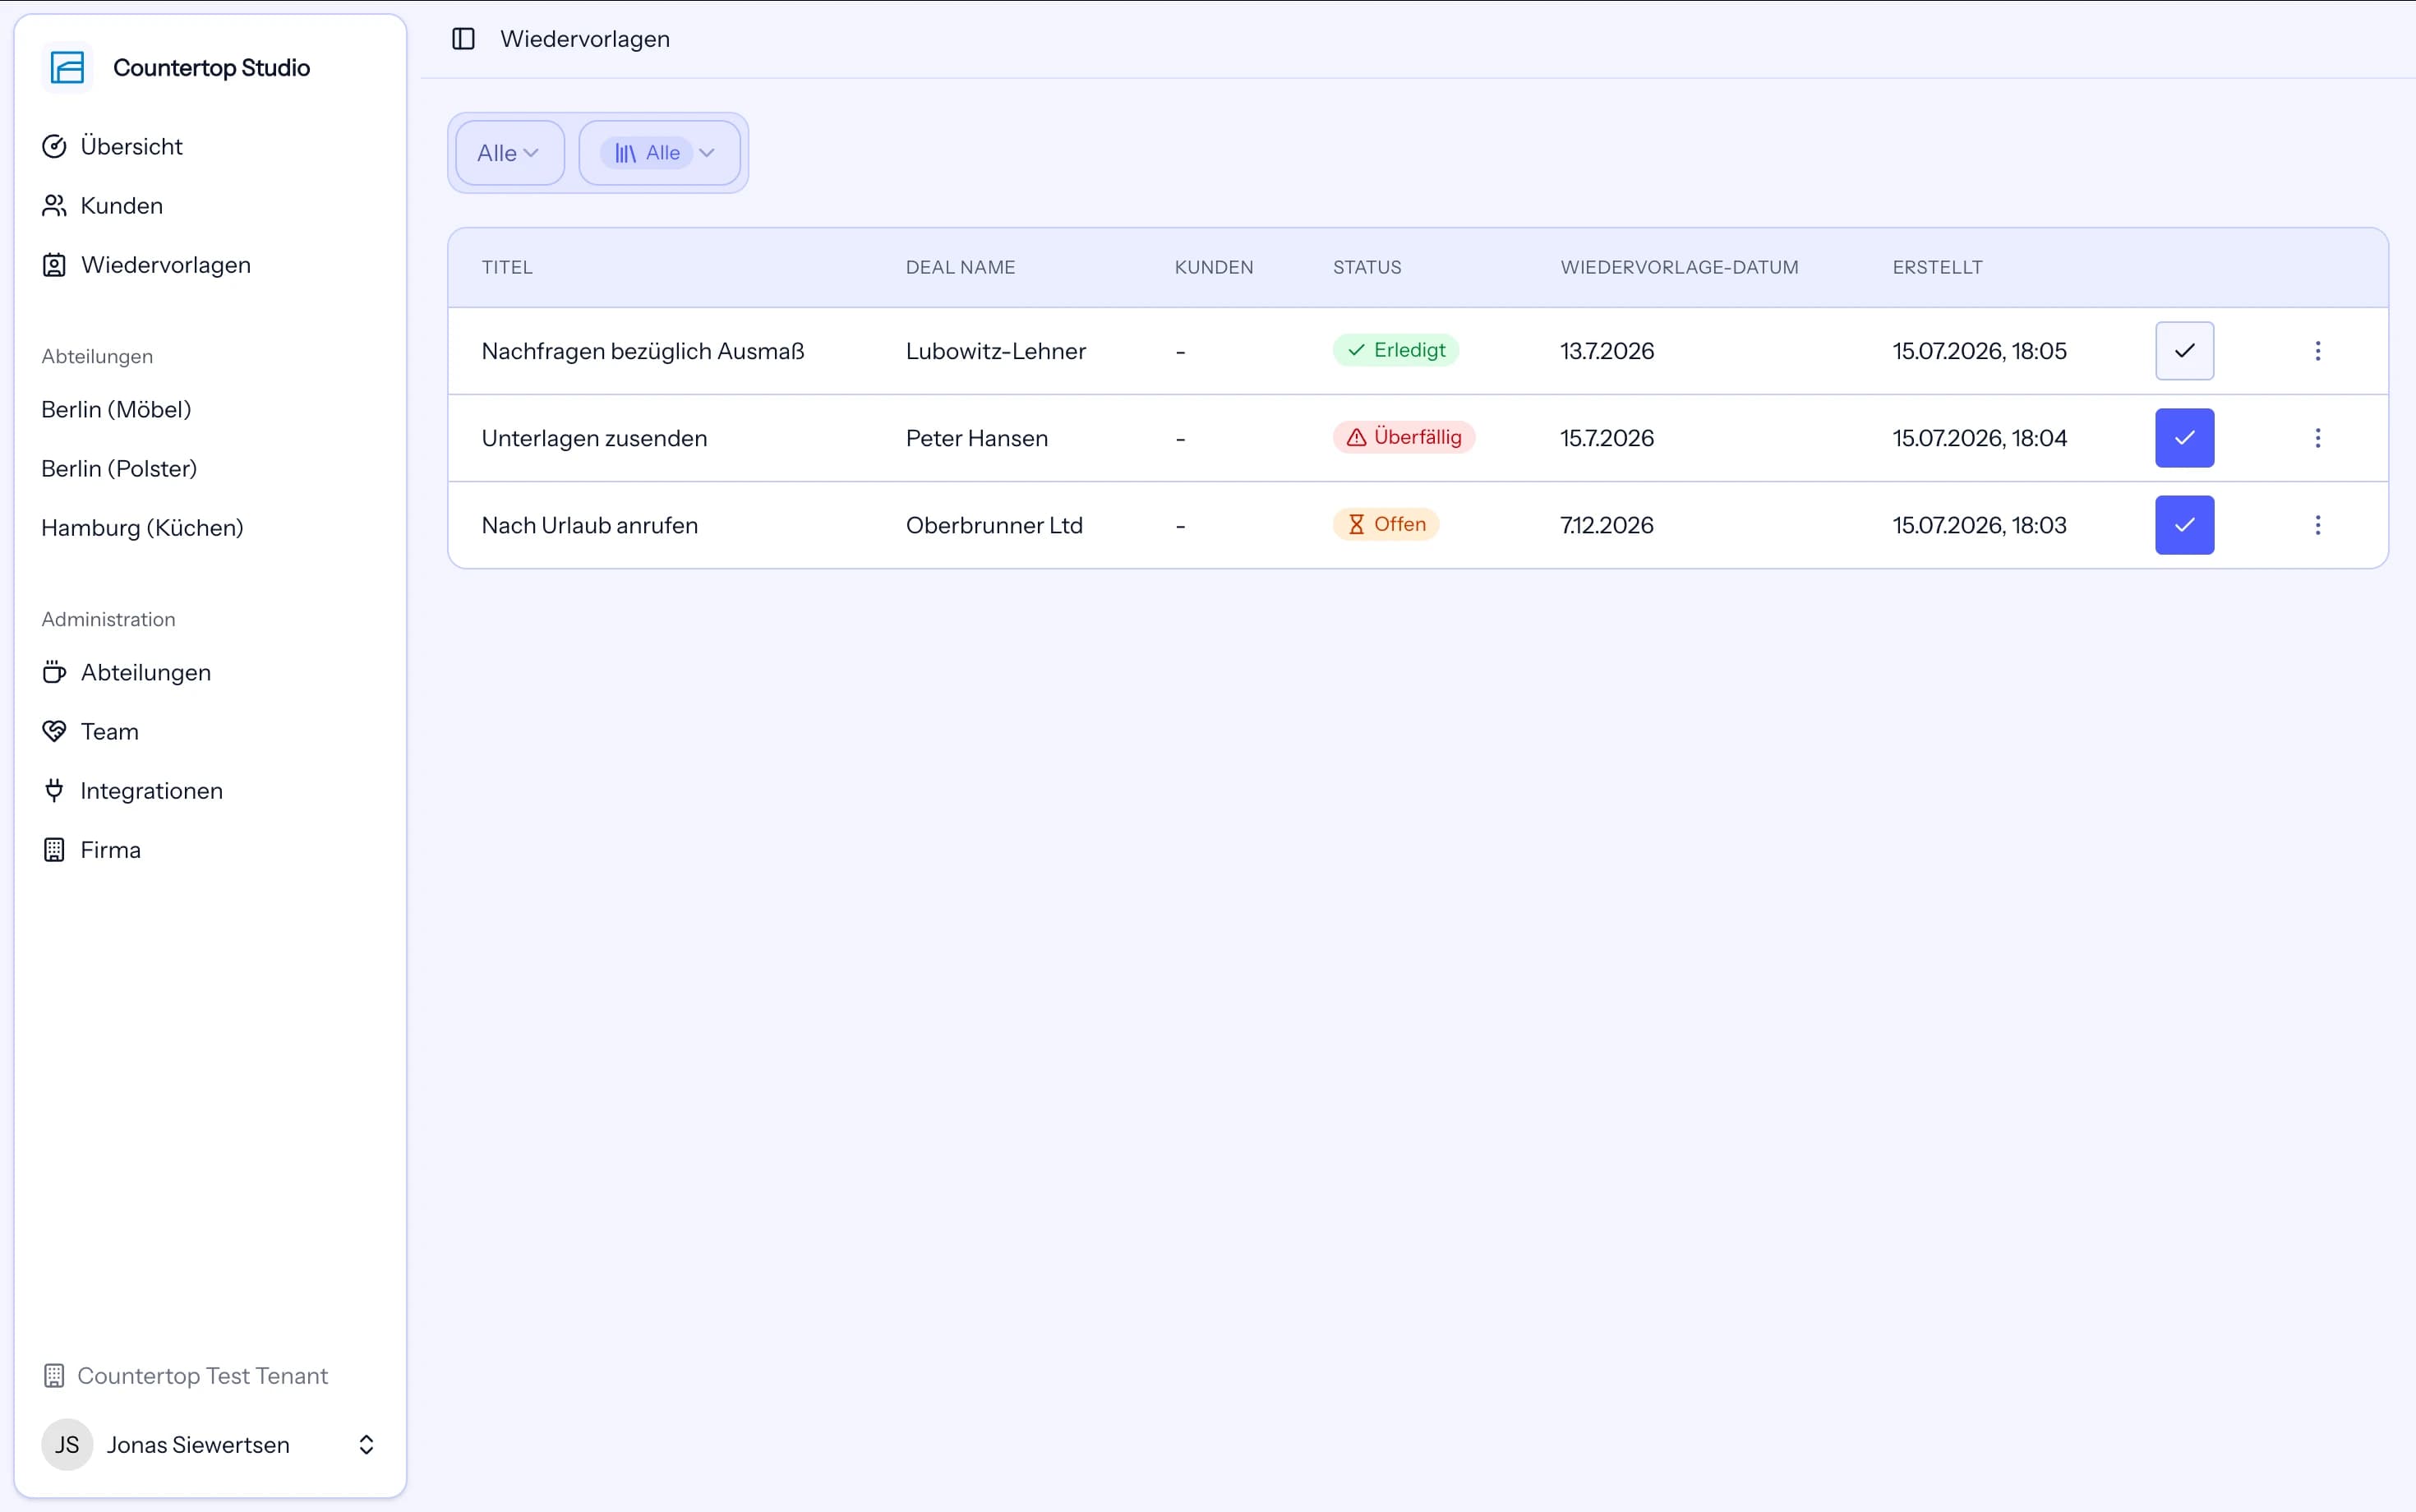The width and height of the screenshot is (2416, 1512).
Task: Click the 15.7.2026 follow-up date
Action: click(x=1607, y=438)
